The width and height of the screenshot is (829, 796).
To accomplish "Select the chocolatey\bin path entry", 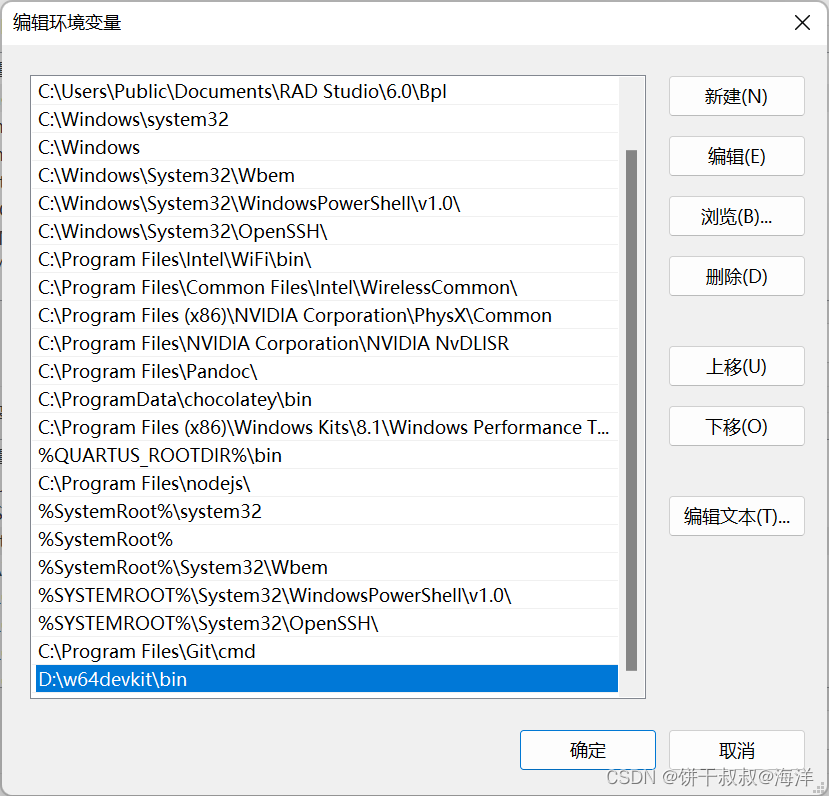I will [x=327, y=400].
